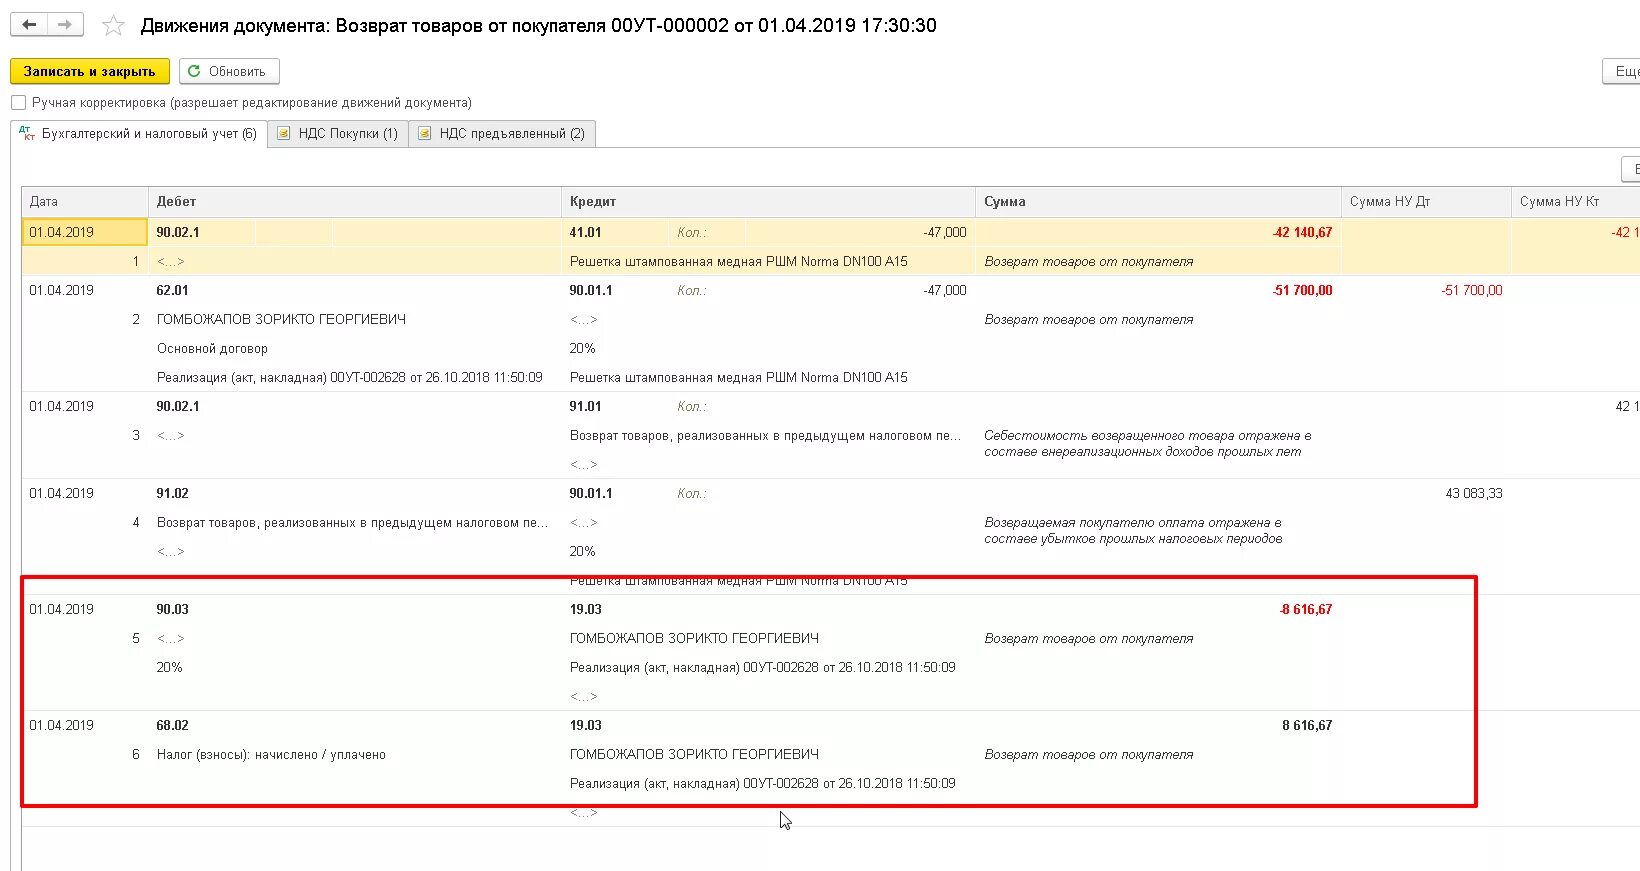Select ГОМБОЖАПОВ ЗОРИКТО ГЕОРГИЕВИЧ in row 2 debit

[x=281, y=319]
